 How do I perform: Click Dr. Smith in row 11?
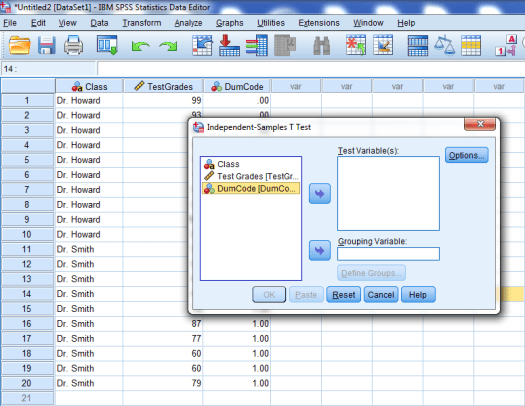click(x=89, y=249)
